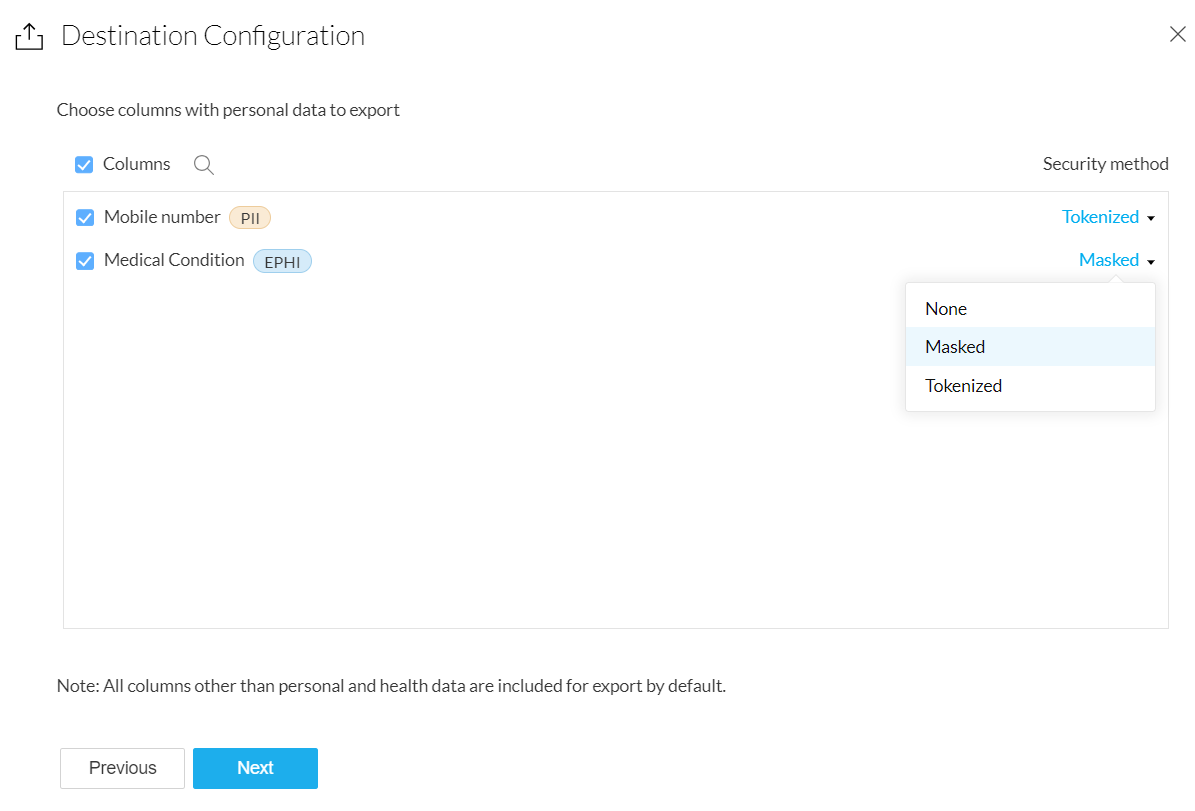1195x811 pixels.
Task: Uncheck the Mobile number column checkbox
Action: 85,218
